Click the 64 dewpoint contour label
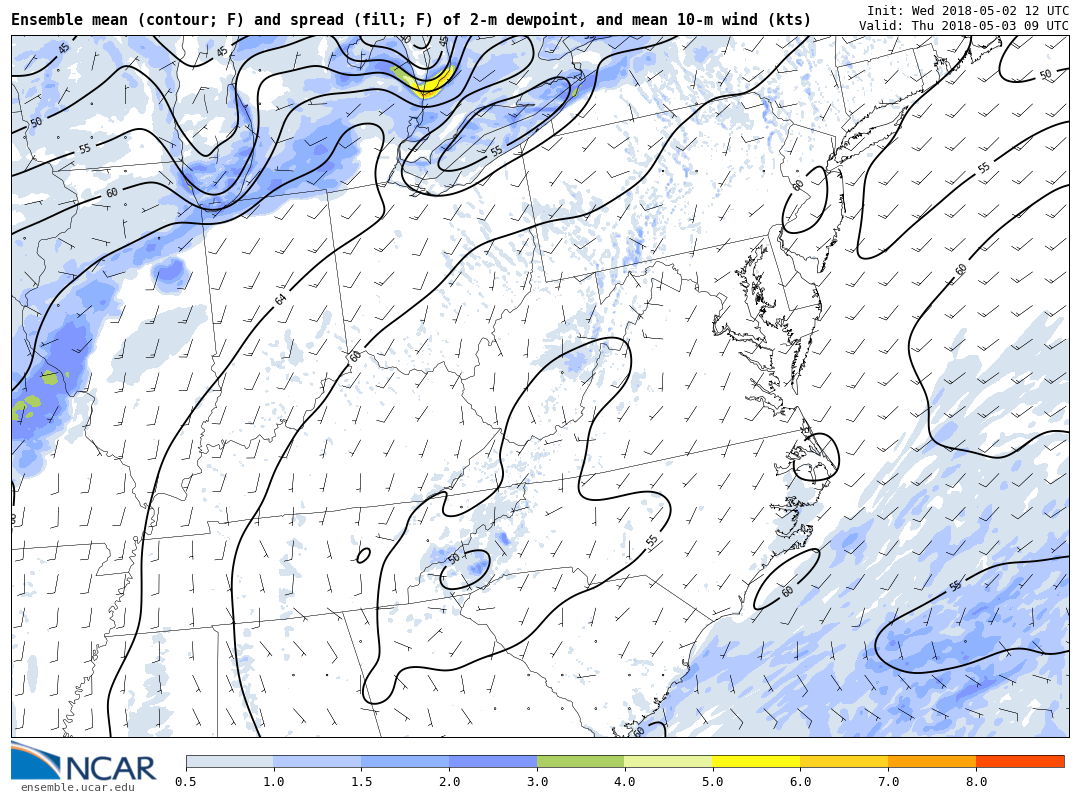Screen dimensions: 1080x800 (280, 299)
